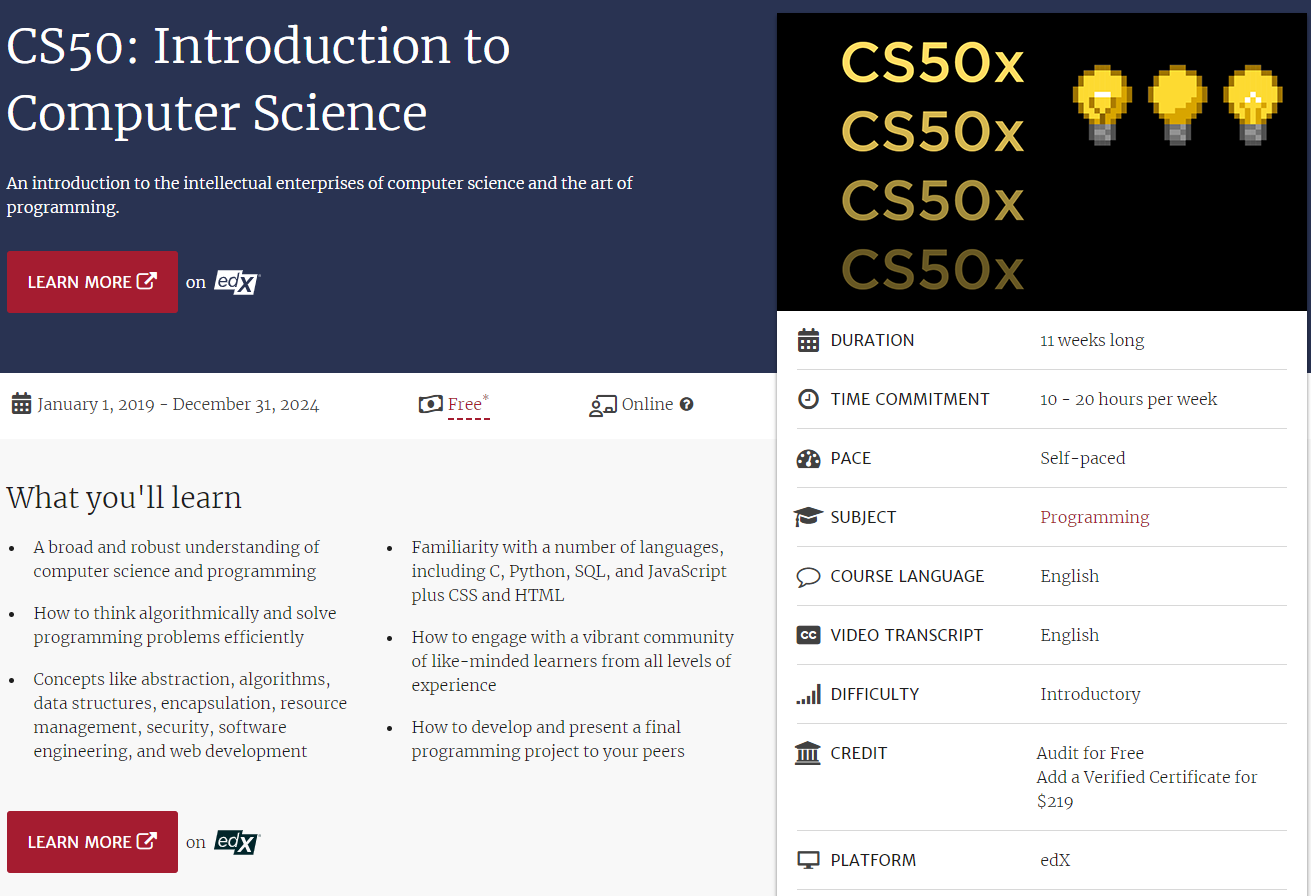Click the DIFFICULTY label

coord(875,694)
